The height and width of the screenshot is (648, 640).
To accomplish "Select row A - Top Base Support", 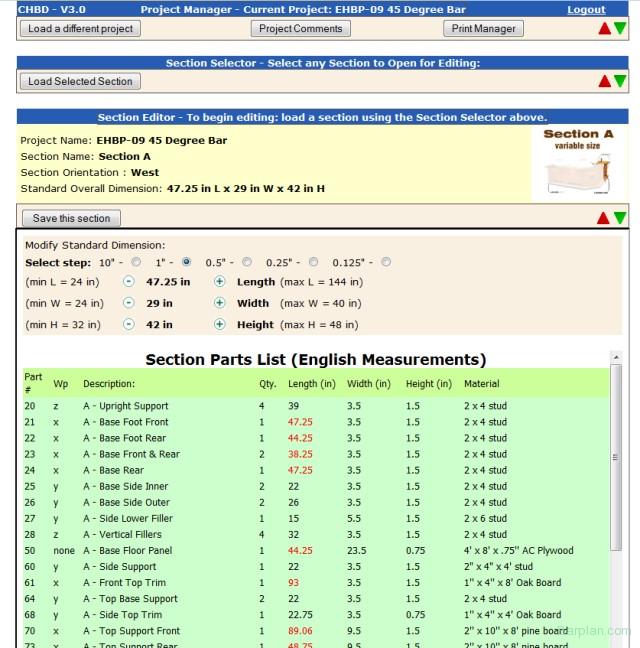I will (316, 599).
